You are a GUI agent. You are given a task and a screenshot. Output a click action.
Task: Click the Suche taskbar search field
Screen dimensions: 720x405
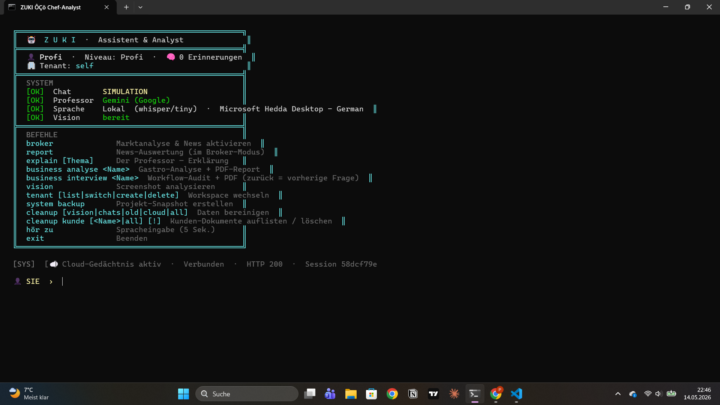point(247,394)
